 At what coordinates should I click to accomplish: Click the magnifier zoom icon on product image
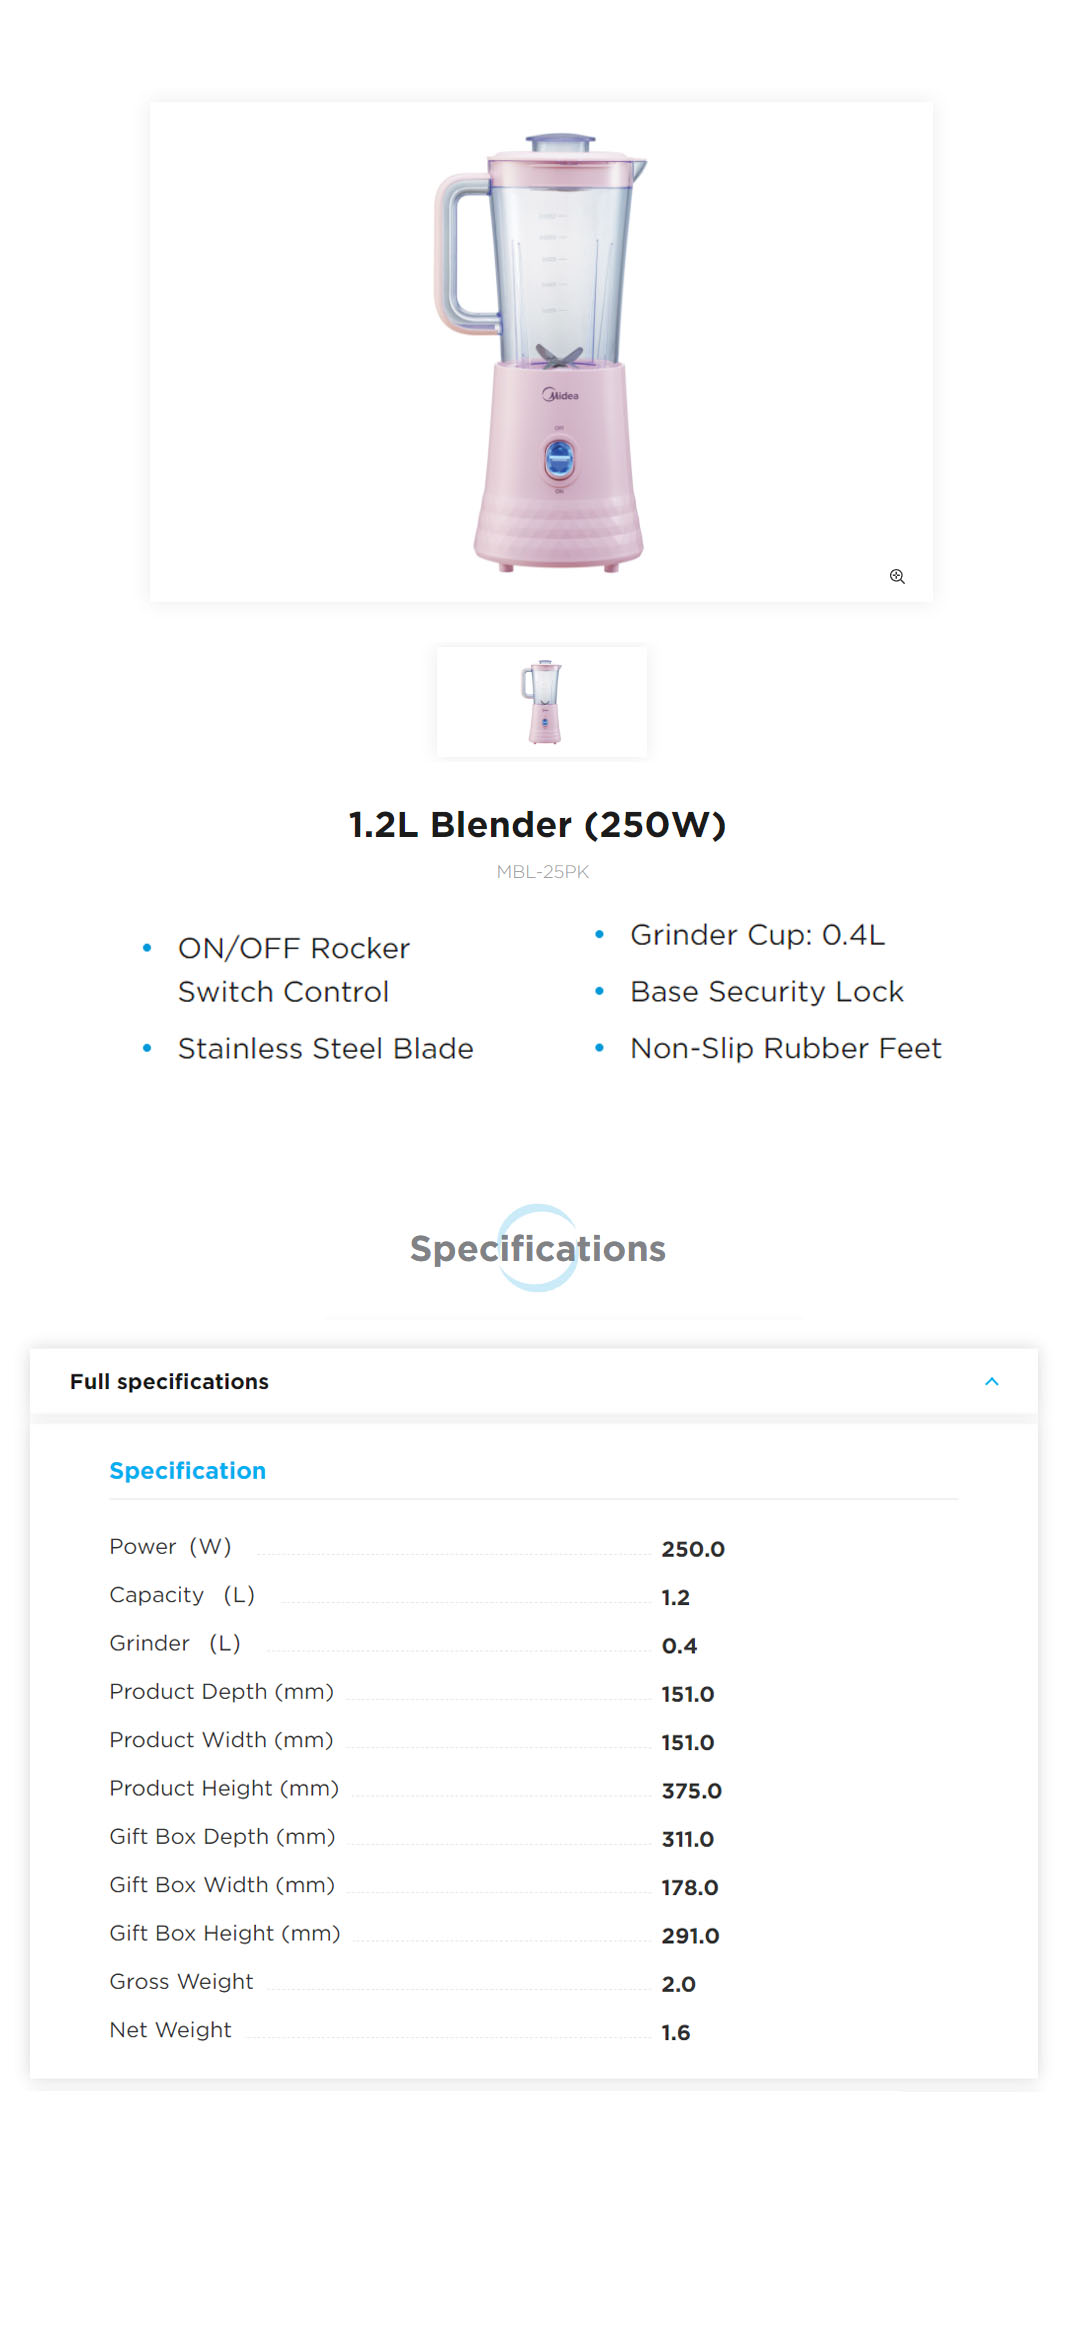click(897, 576)
